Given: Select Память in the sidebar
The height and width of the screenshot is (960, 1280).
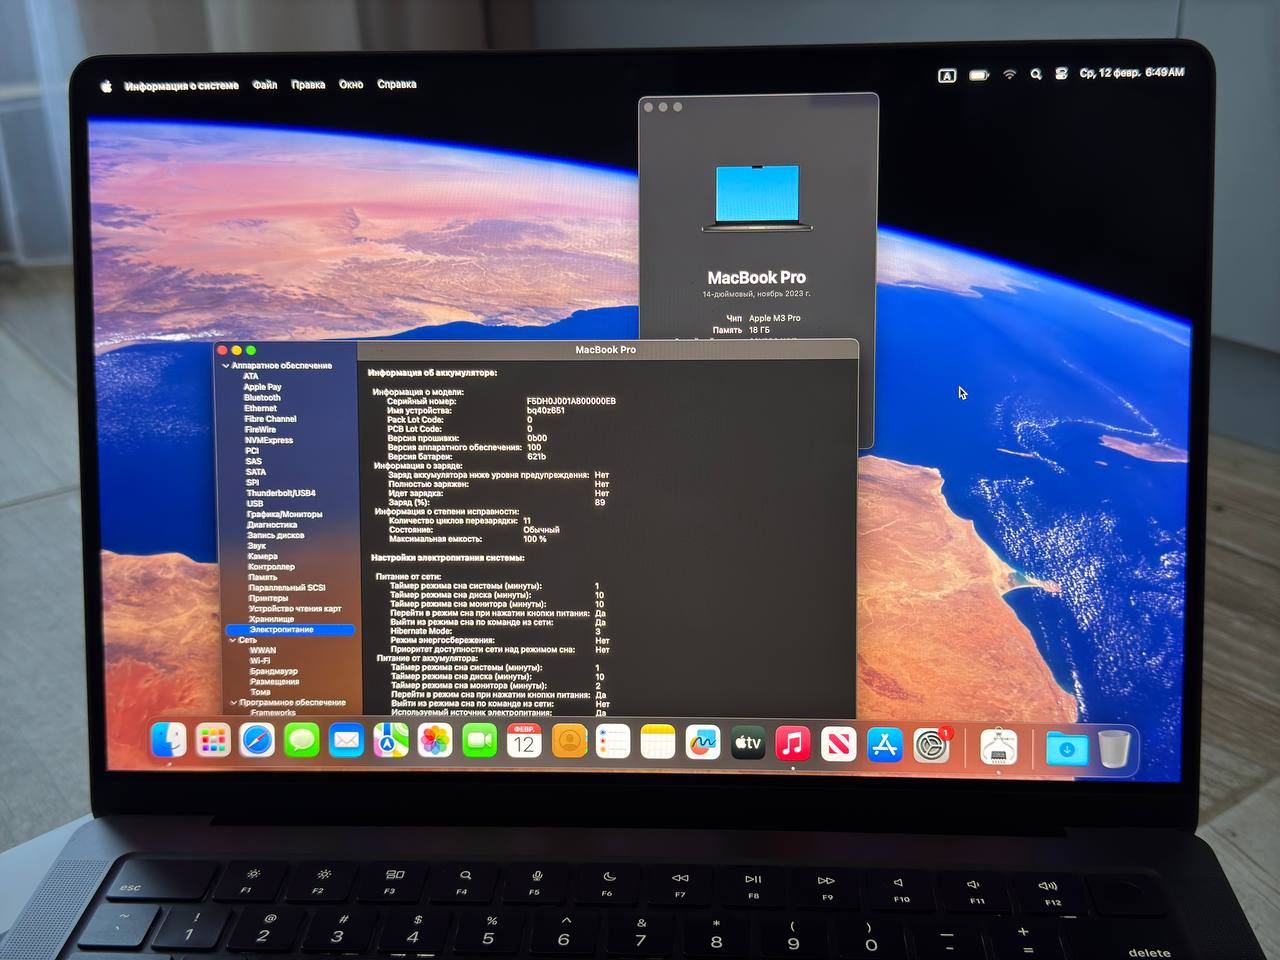Looking at the screenshot, I should click(263, 577).
